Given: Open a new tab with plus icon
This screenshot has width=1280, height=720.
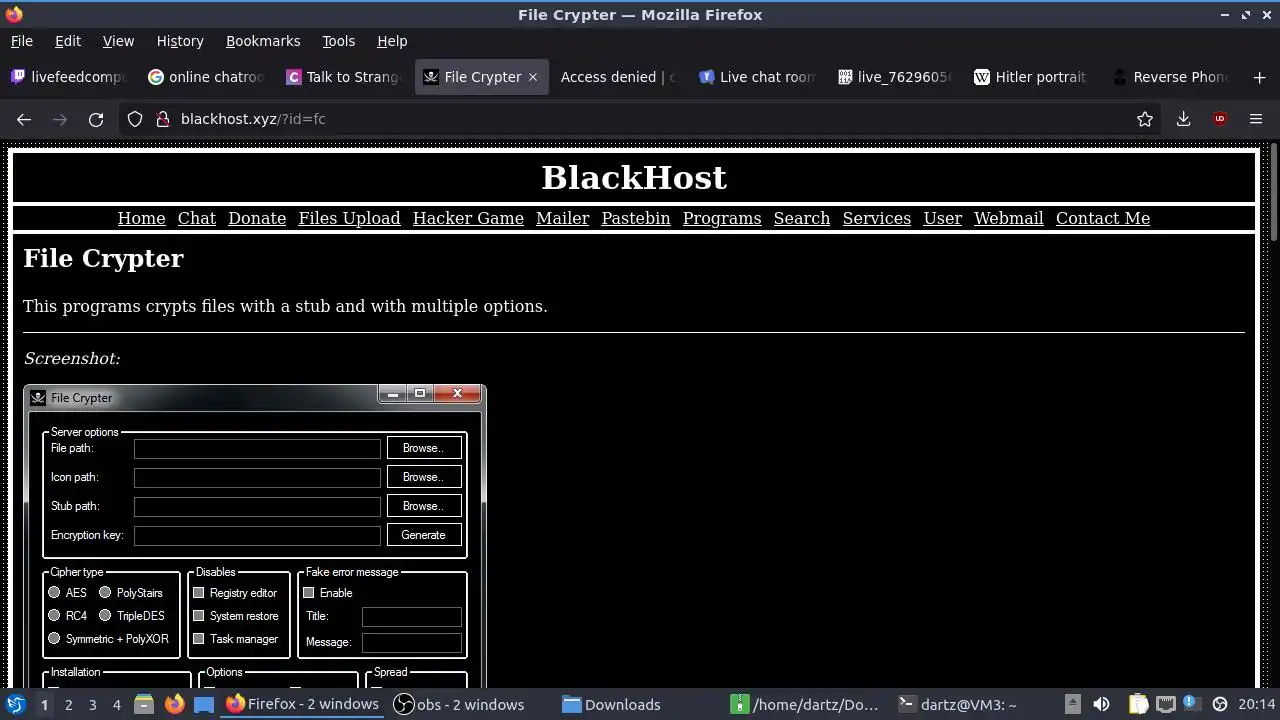Looking at the screenshot, I should tap(1259, 77).
